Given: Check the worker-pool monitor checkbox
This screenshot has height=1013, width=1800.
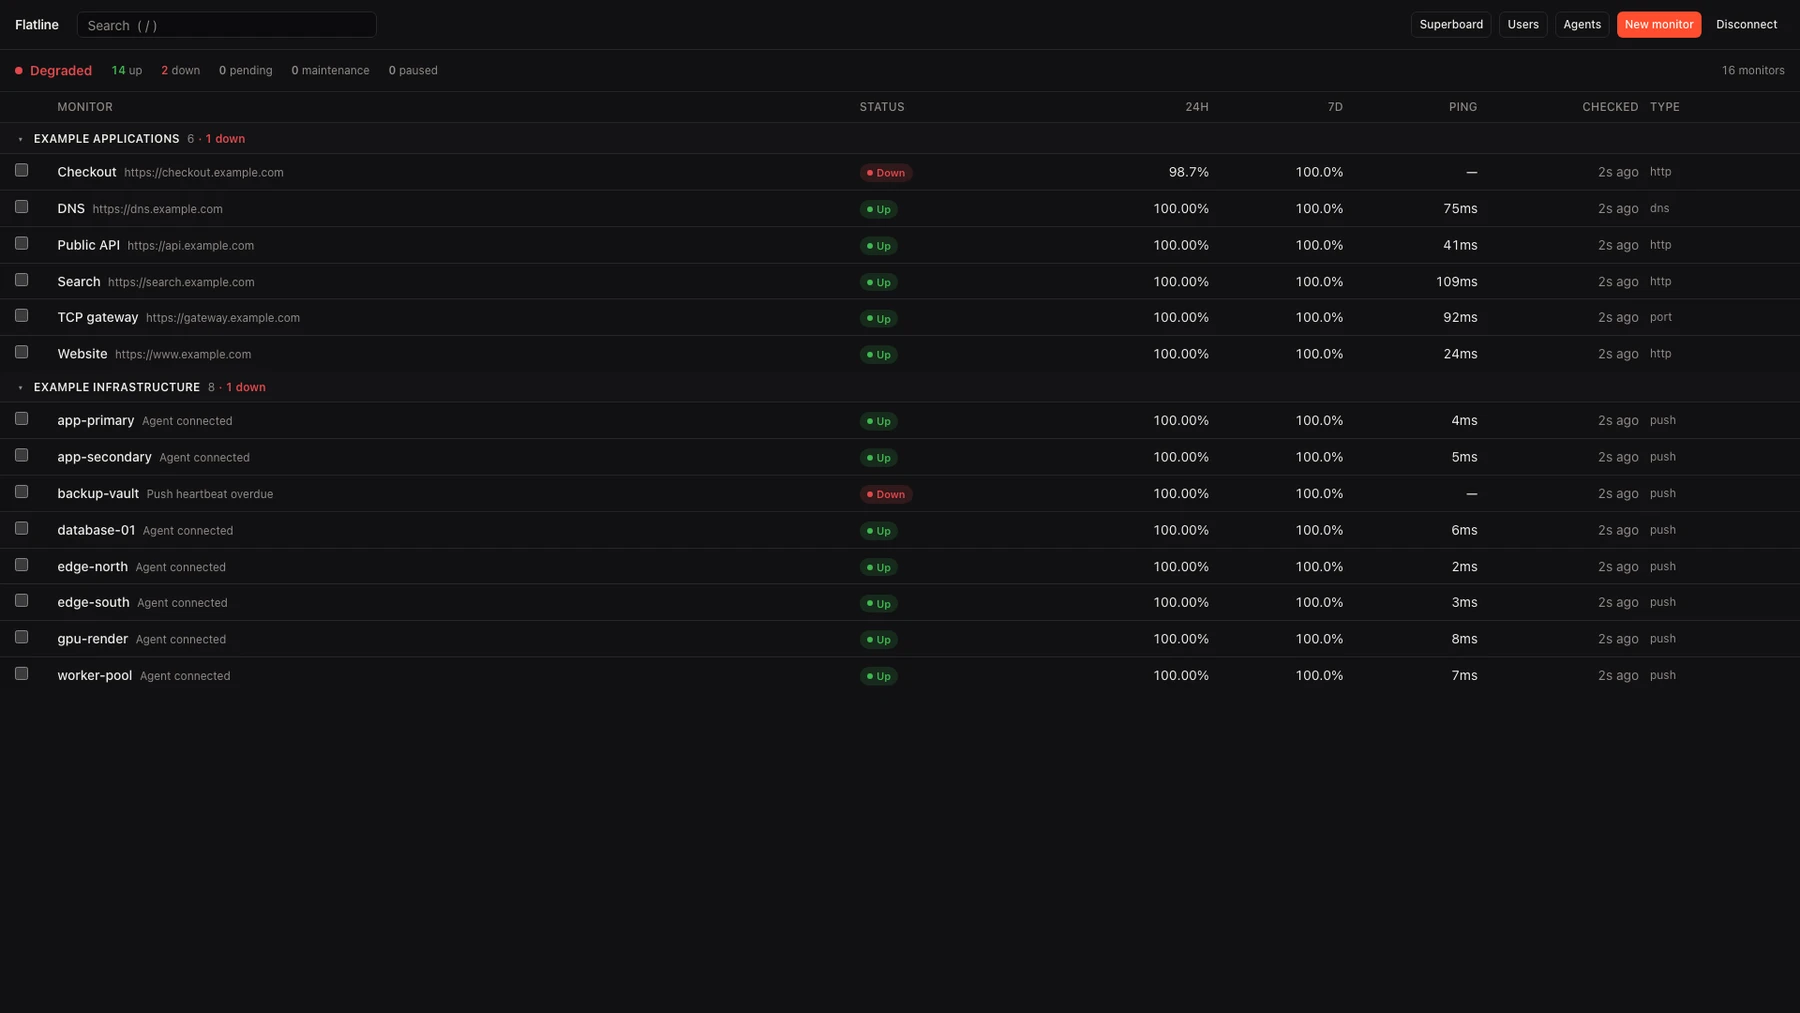Looking at the screenshot, I should 21,674.
